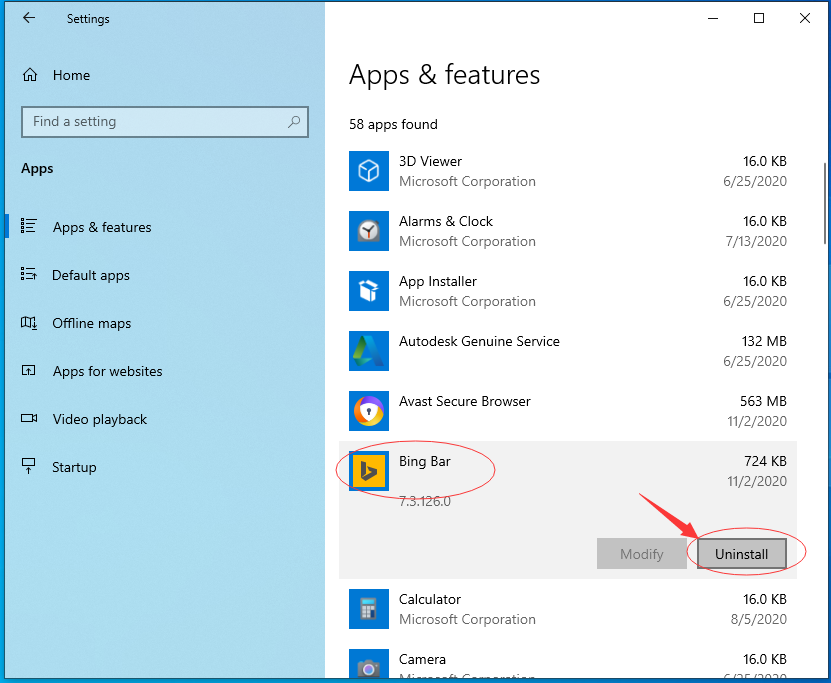Click the 563 MB size value
The height and width of the screenshot is (683, 831).
coord(763,401)
